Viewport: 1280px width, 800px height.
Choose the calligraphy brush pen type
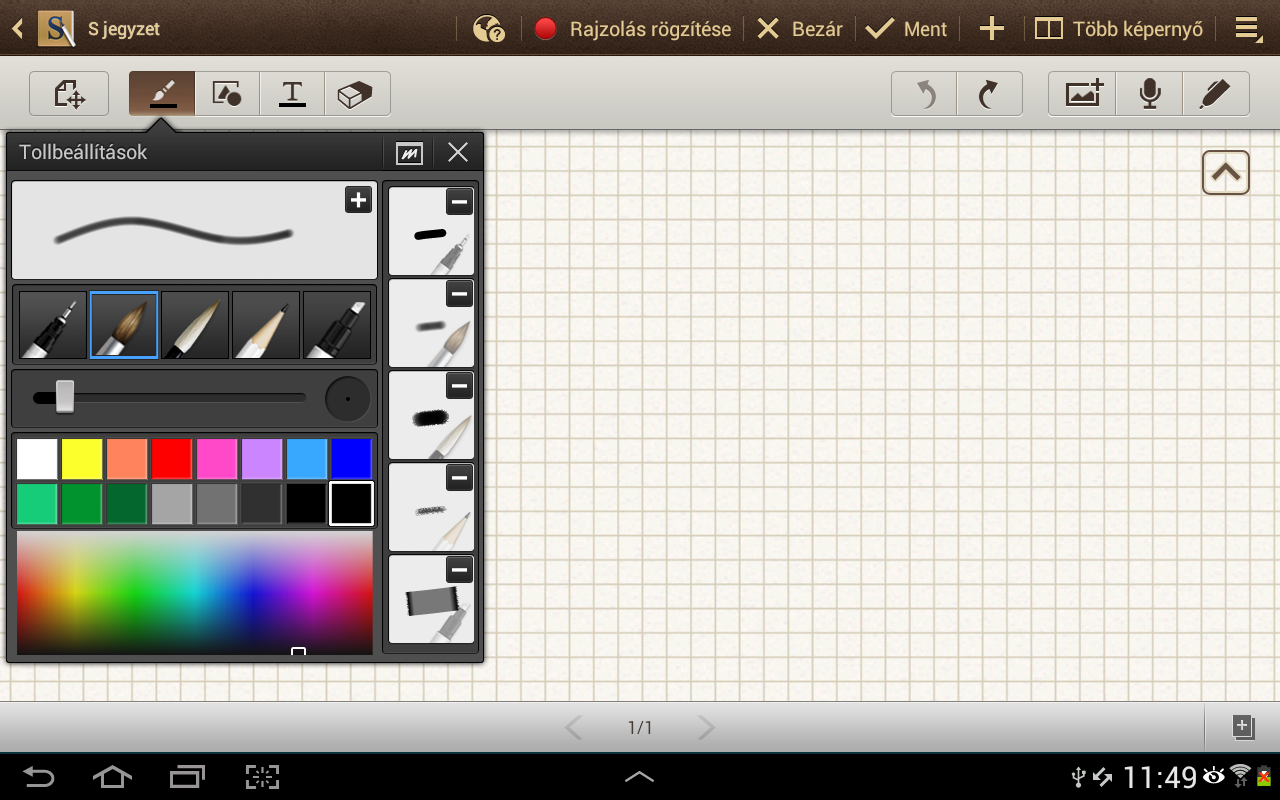[x=195, y=325]
